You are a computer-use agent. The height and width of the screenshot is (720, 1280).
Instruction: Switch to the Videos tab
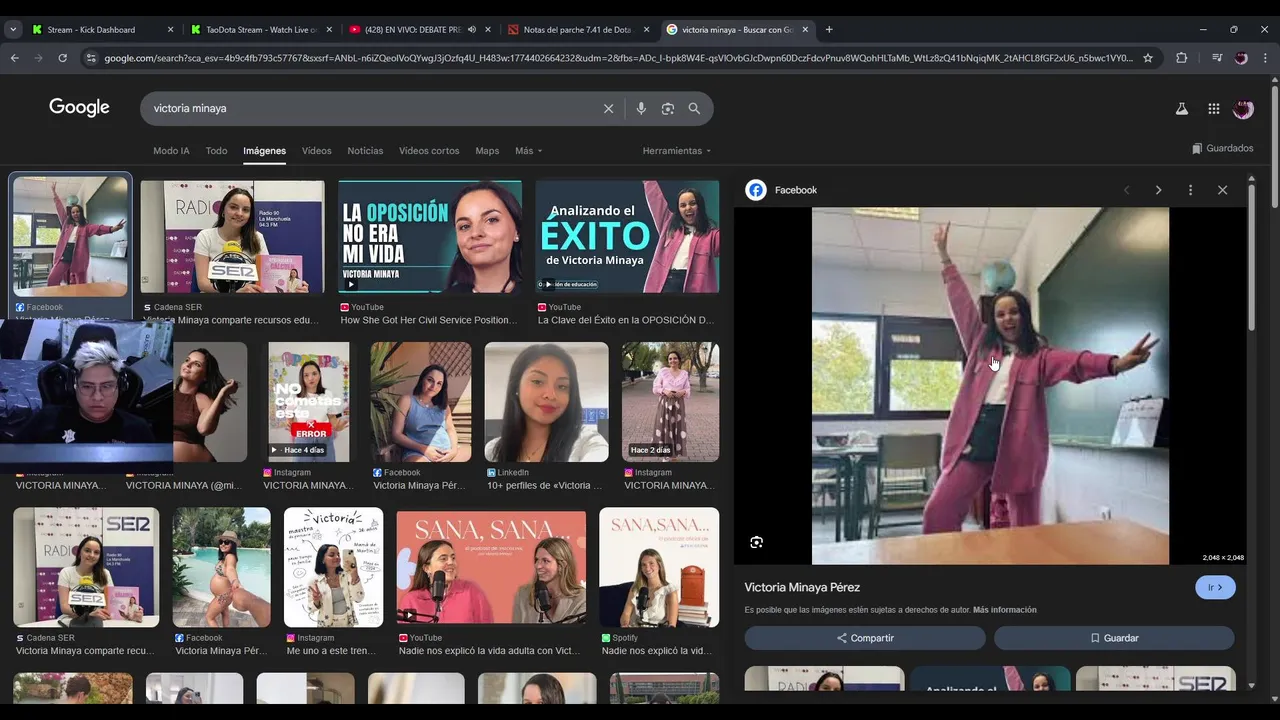coord(317,151)
